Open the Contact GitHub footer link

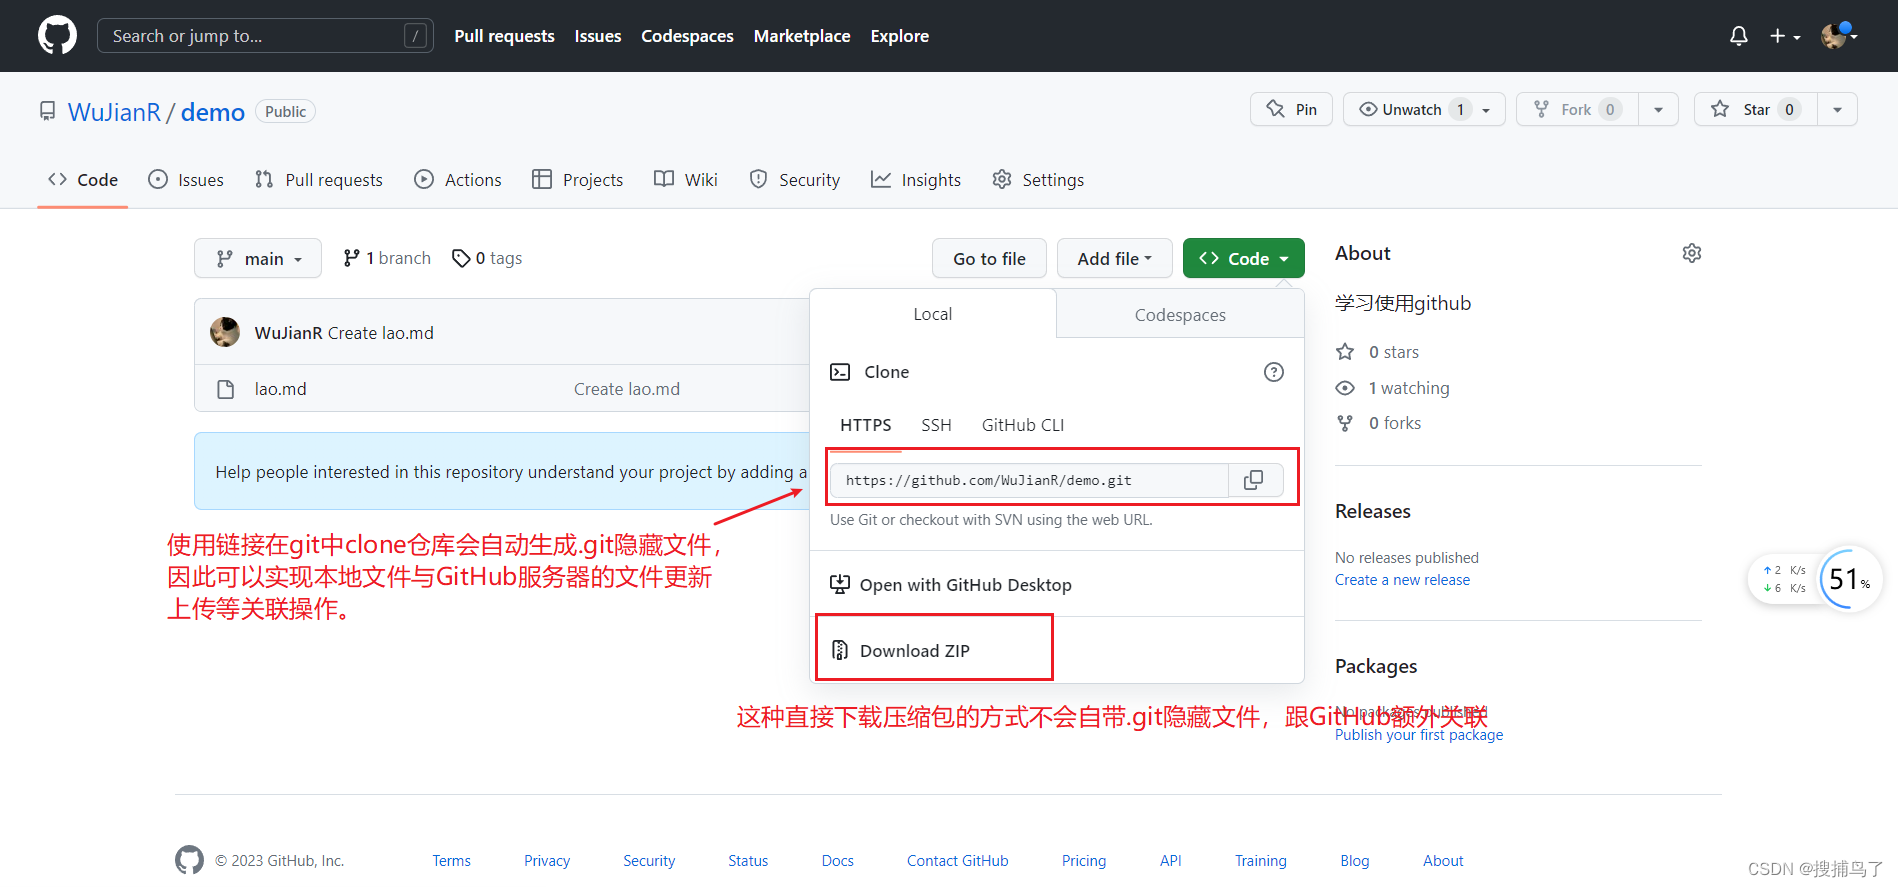[x=957, y=861]
